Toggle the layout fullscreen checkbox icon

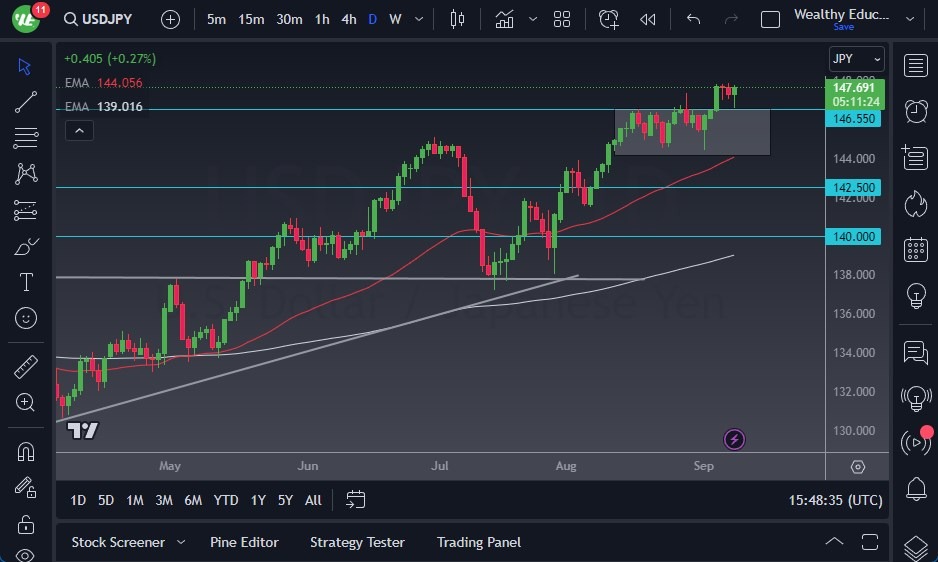pos(770,19)
